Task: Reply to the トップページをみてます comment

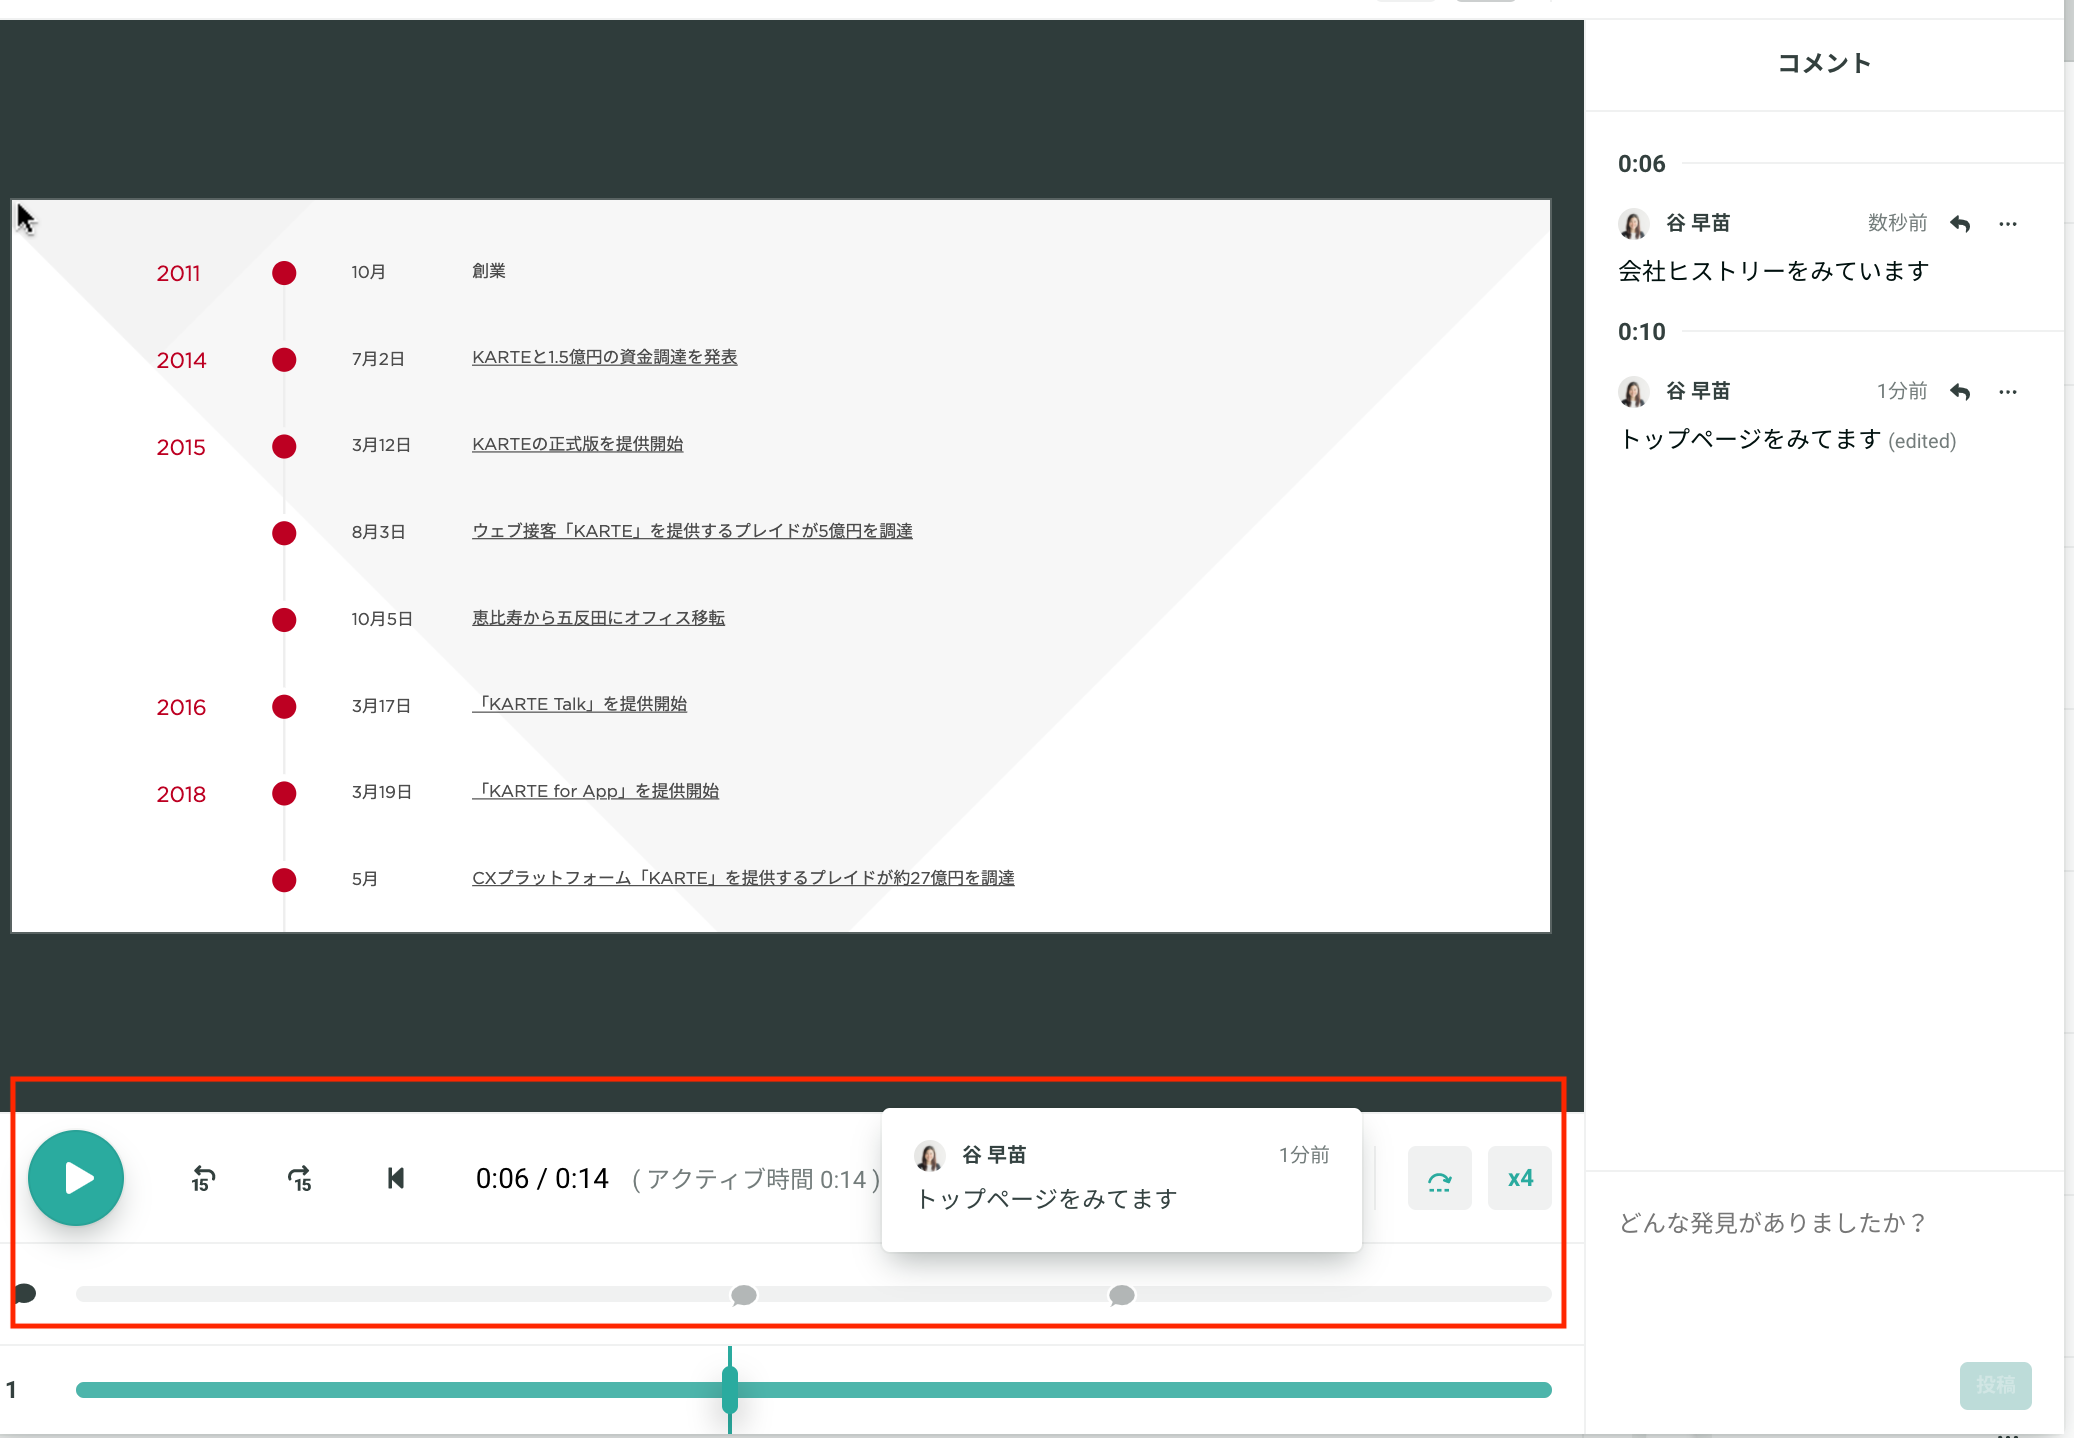Action: click(1960, 392)
